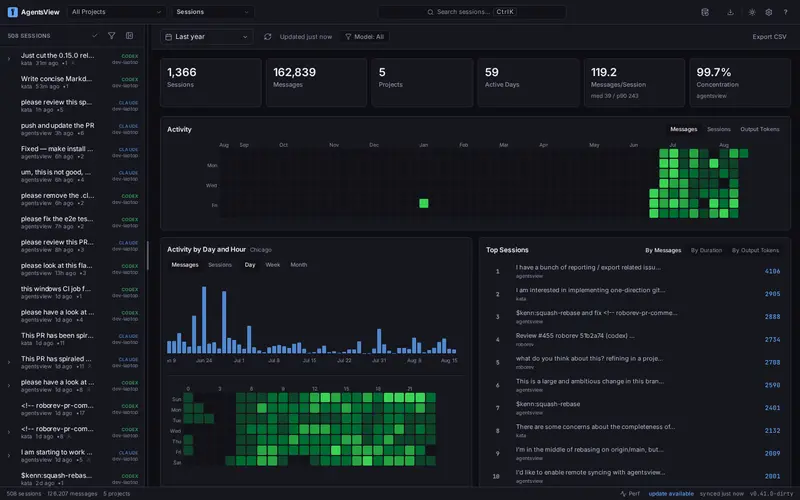
Task: Open top session 'There are some concerns about the completeness'
Action: (633, 431)
